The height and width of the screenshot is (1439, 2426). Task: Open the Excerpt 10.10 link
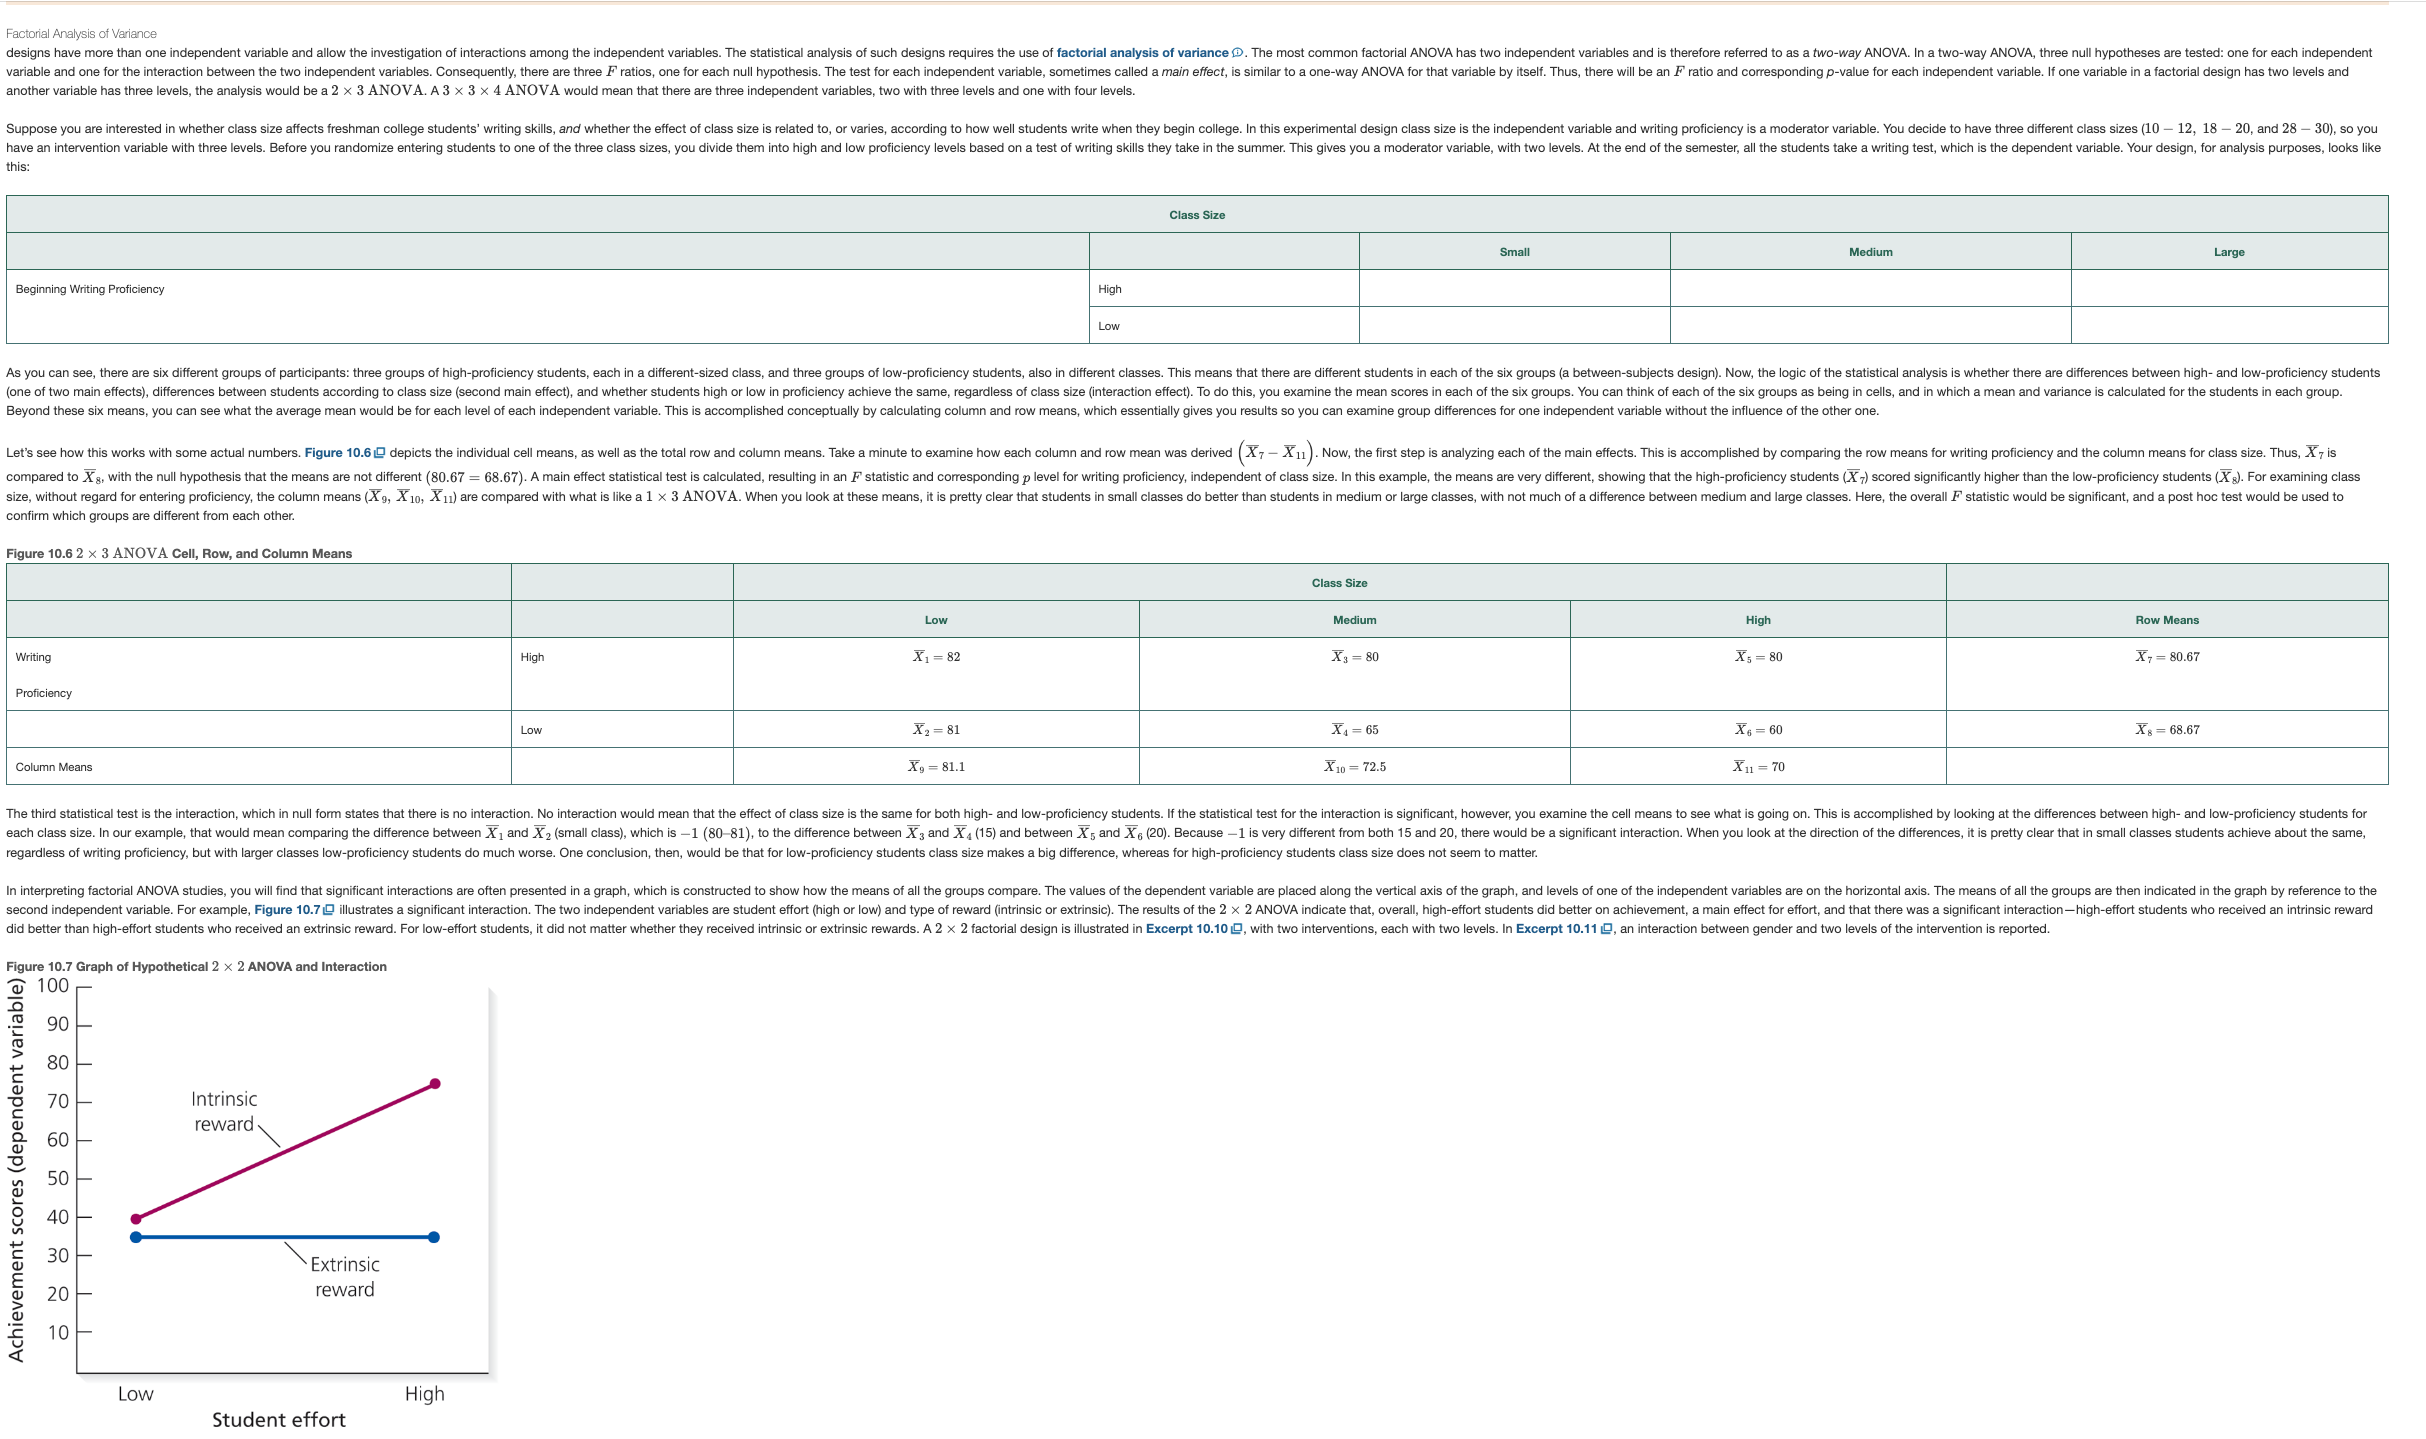pyautogui.click(x=1186, y=929)
